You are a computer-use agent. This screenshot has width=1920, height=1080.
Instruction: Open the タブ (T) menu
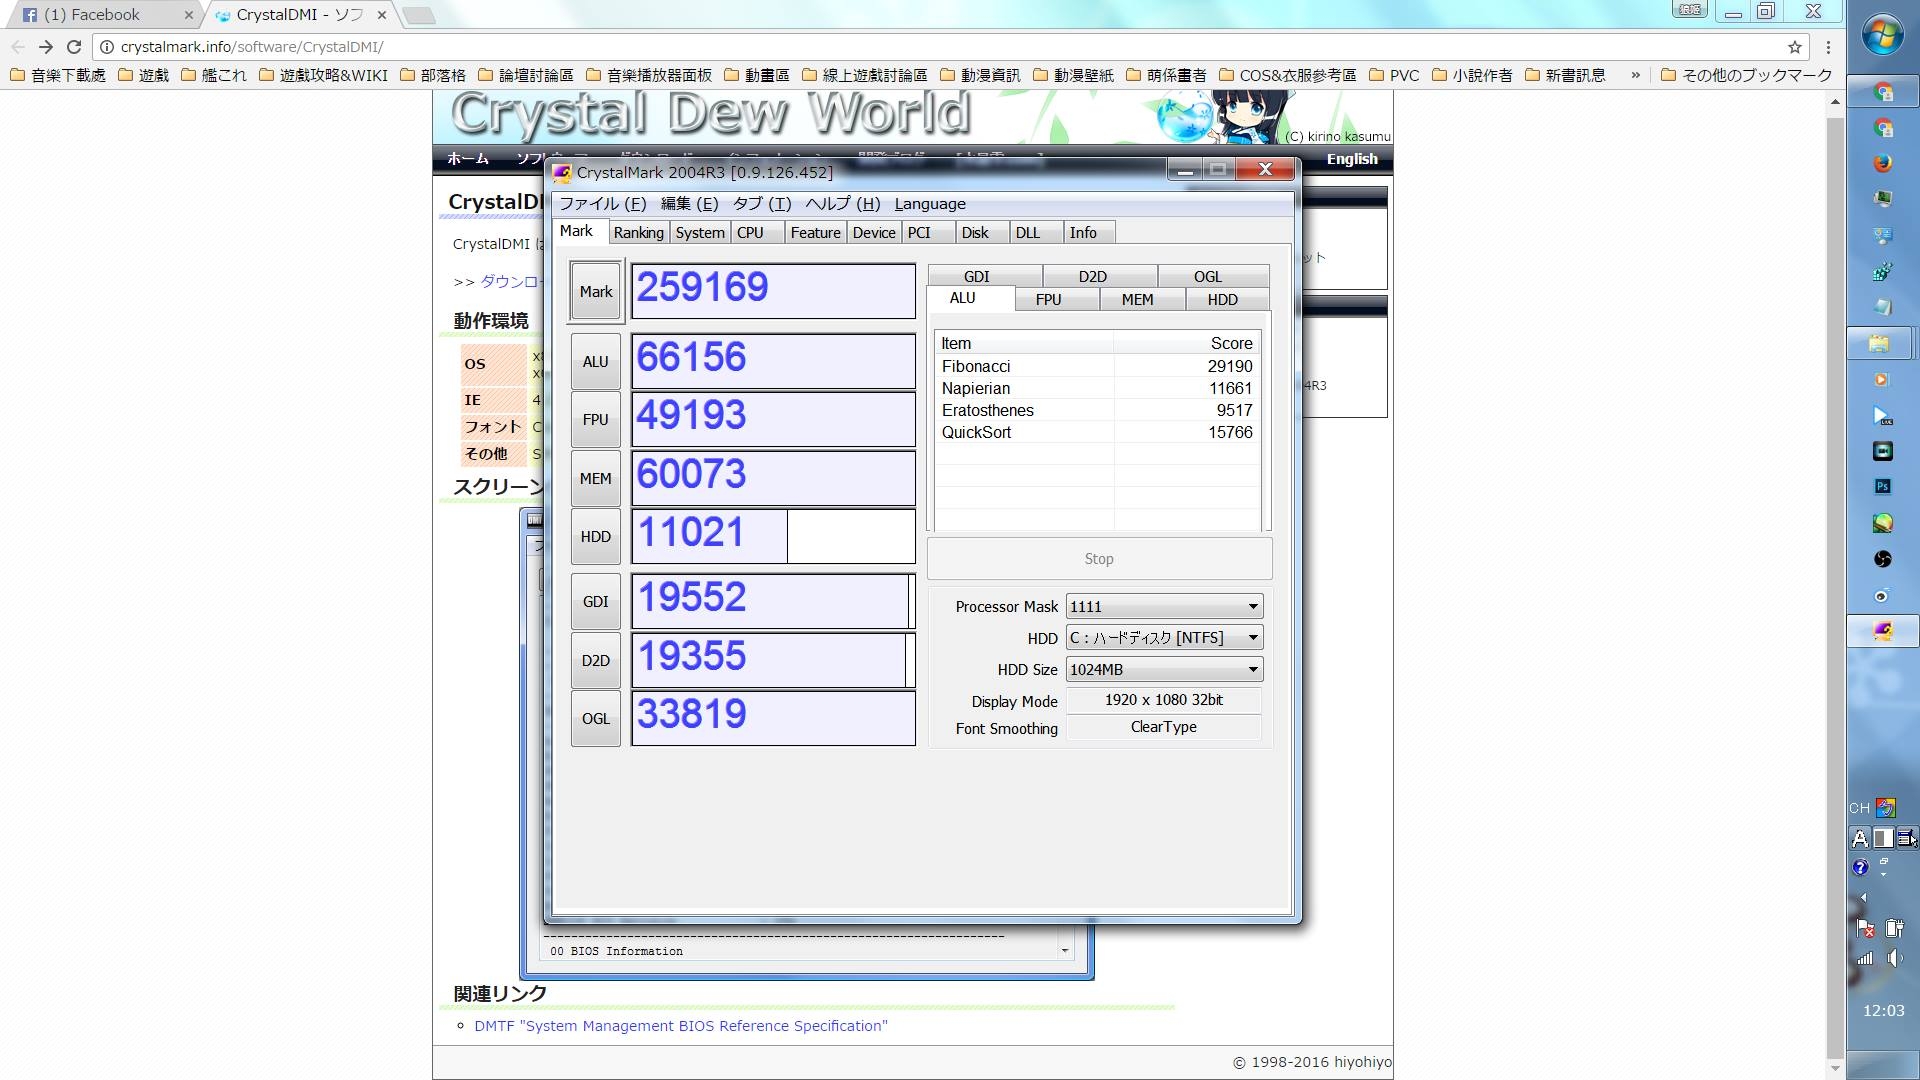coord(762,204)
